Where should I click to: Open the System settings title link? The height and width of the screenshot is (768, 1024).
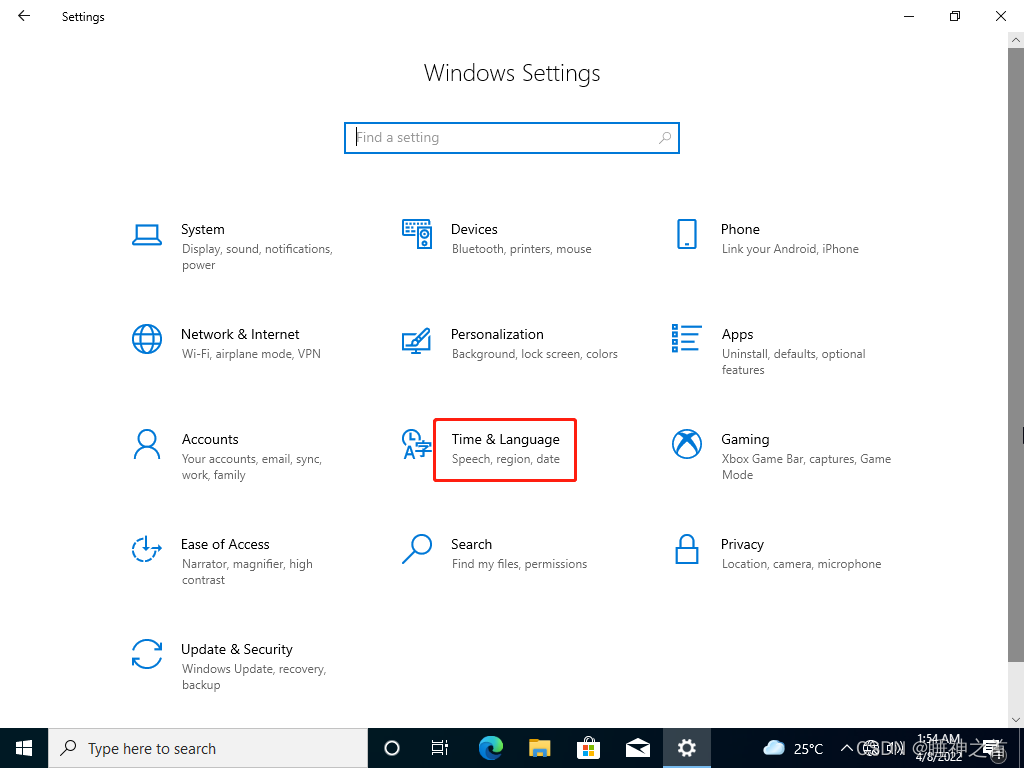pyautogui.click(x=202, y=229)
